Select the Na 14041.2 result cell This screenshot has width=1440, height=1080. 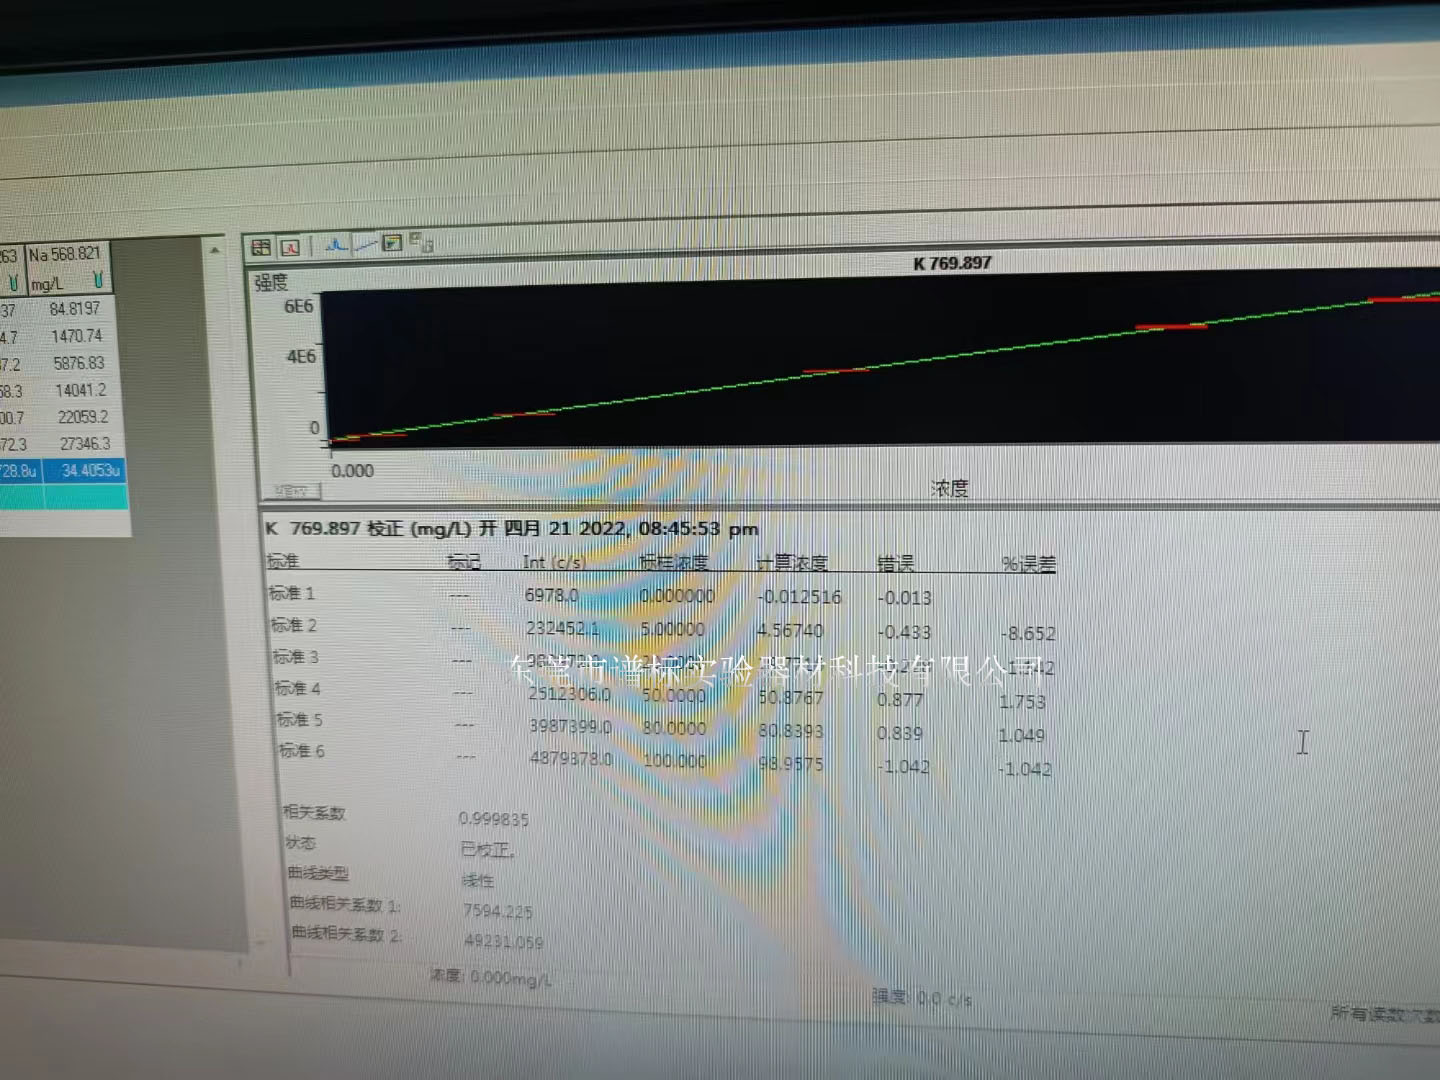tap(80, 390)
